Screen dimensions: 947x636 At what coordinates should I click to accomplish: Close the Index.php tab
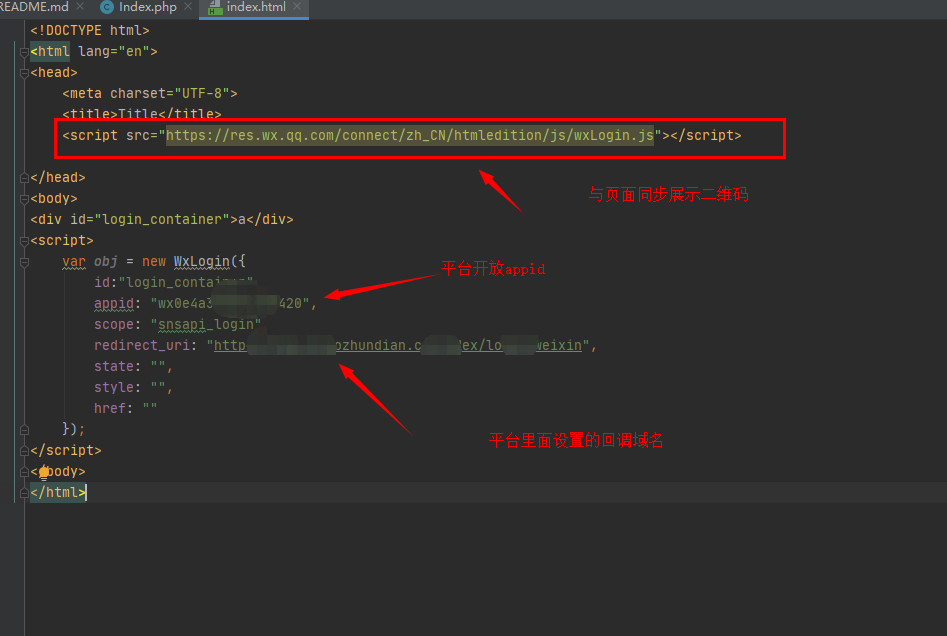188,7
